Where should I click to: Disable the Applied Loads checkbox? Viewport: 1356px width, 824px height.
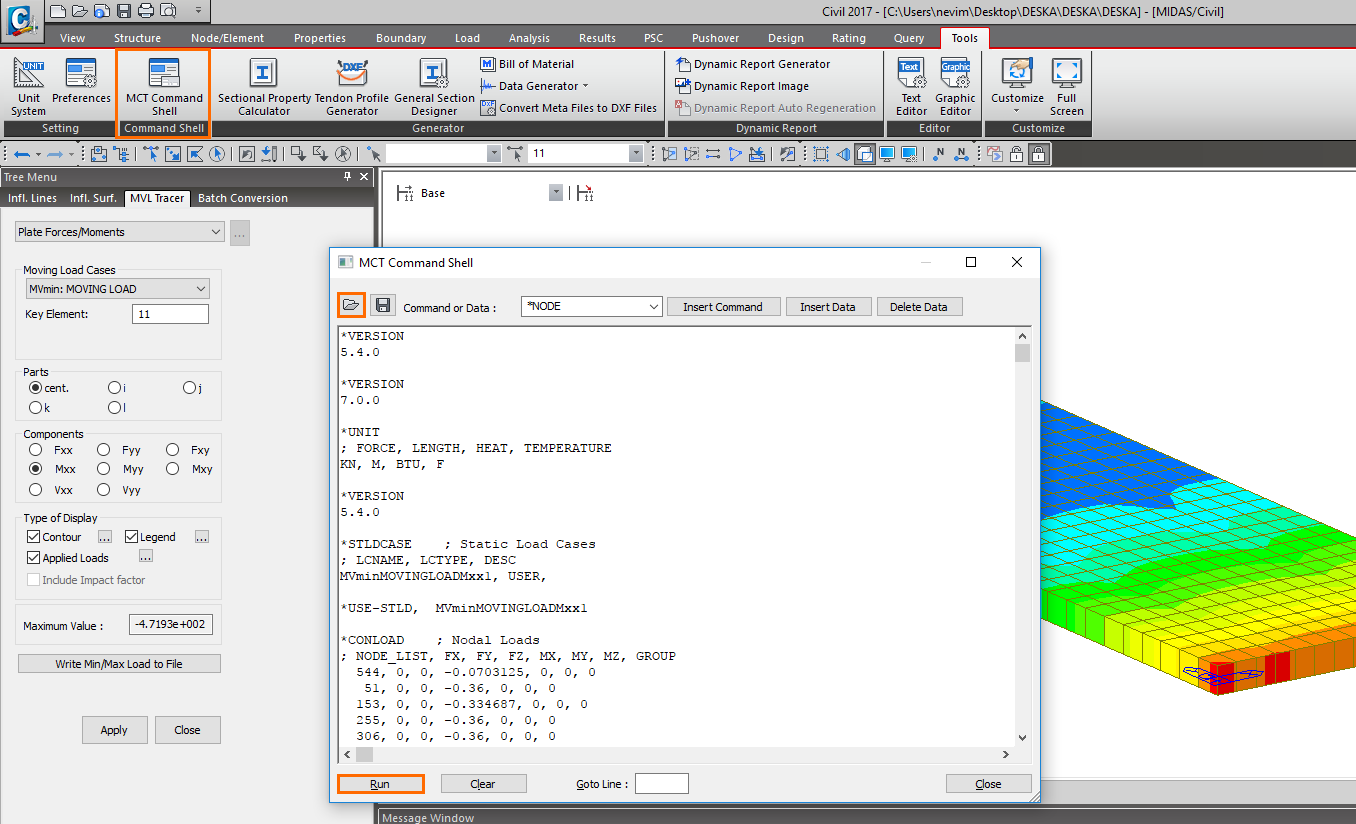34,558
